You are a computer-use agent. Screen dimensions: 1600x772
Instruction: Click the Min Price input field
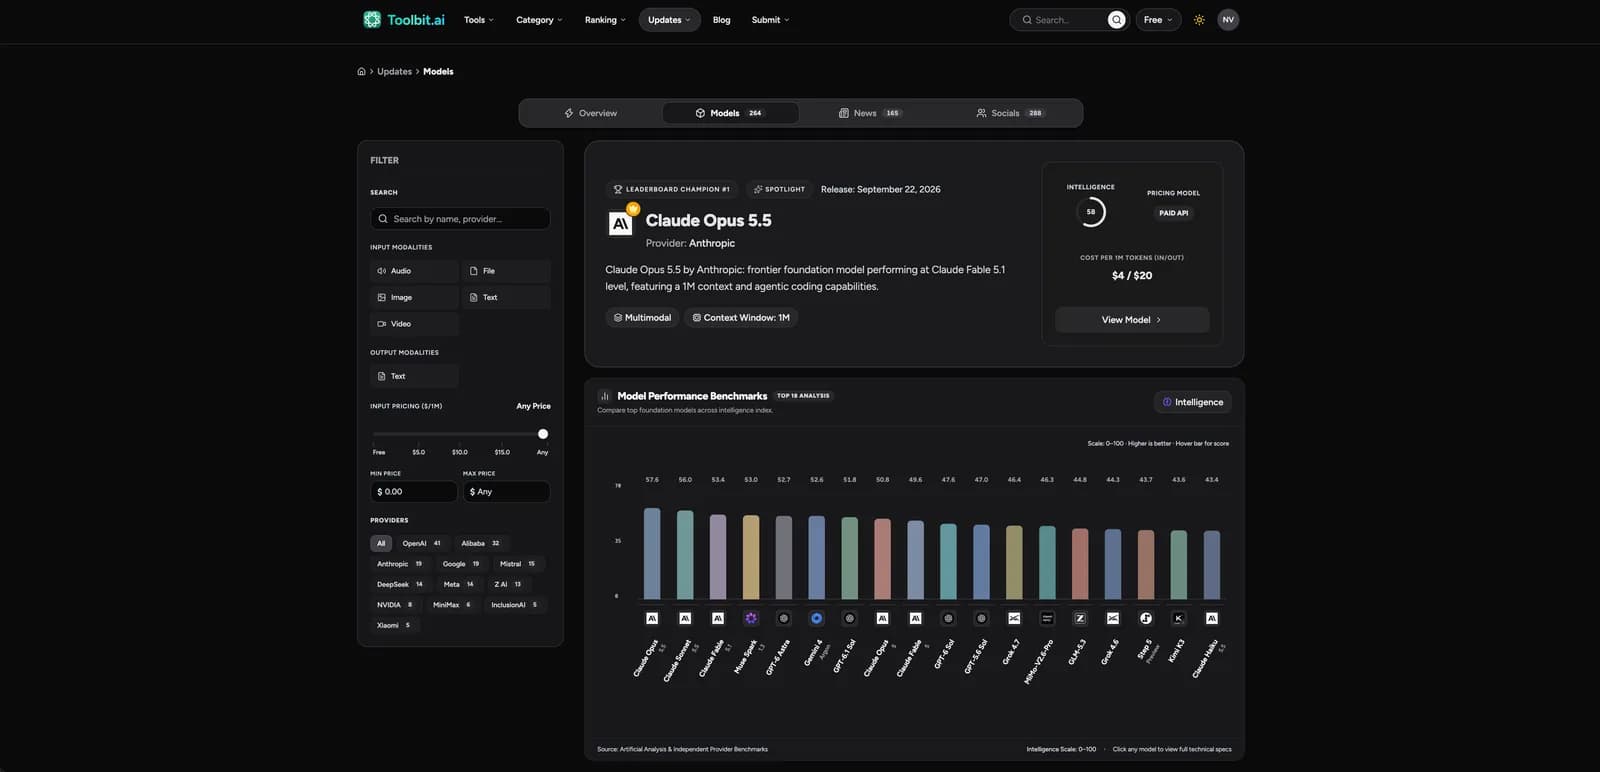click(414, 492)
